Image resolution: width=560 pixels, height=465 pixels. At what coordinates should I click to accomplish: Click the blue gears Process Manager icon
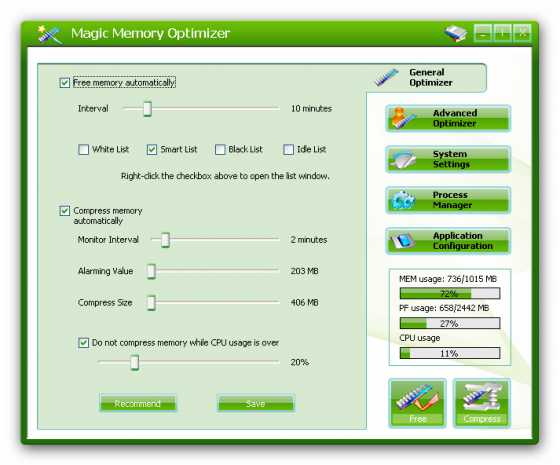pyautogui.click(x=403, y=200)
